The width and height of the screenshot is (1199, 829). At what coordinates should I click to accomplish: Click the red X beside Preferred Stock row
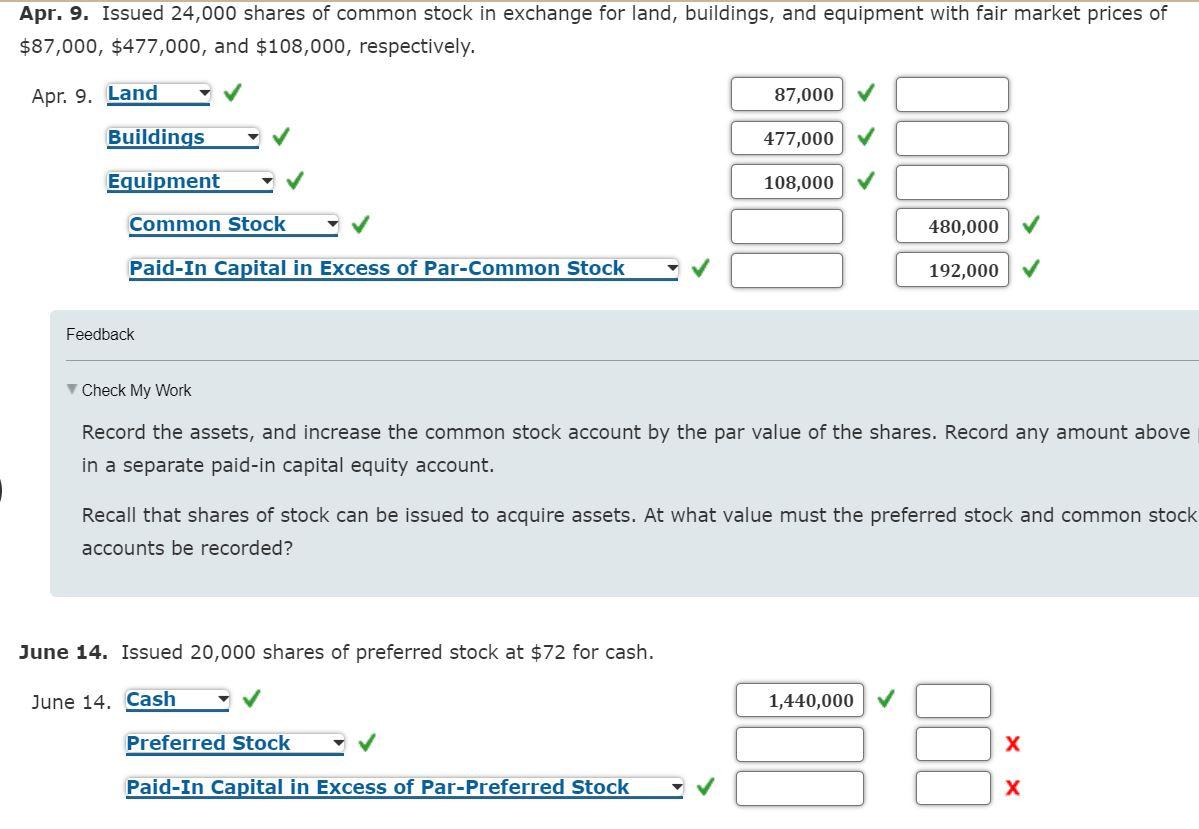point(1012,744)
